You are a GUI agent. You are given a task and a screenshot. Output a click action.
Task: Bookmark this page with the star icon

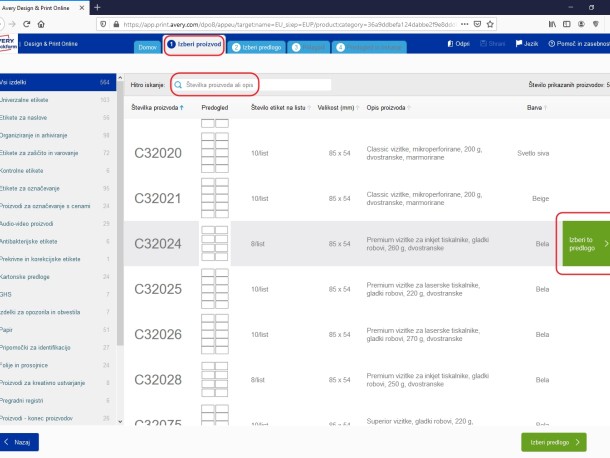pos(490,24)
